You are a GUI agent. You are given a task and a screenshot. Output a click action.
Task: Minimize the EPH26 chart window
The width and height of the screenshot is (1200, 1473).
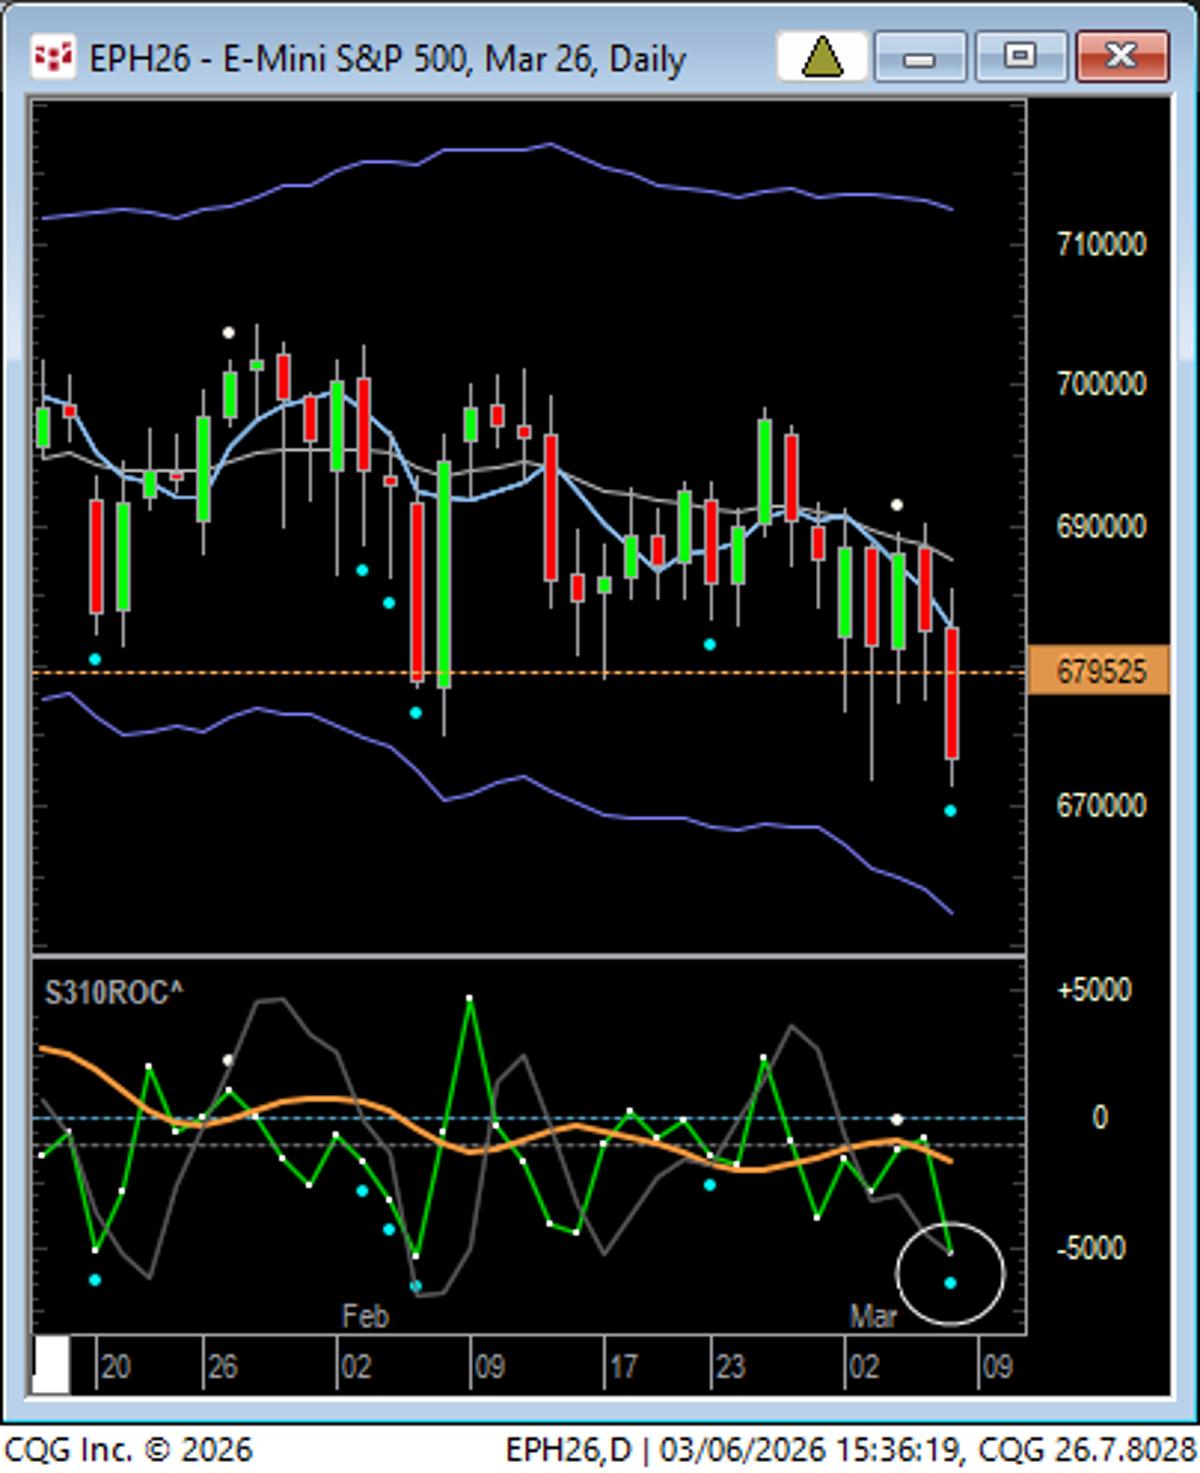tap(919, 56)
